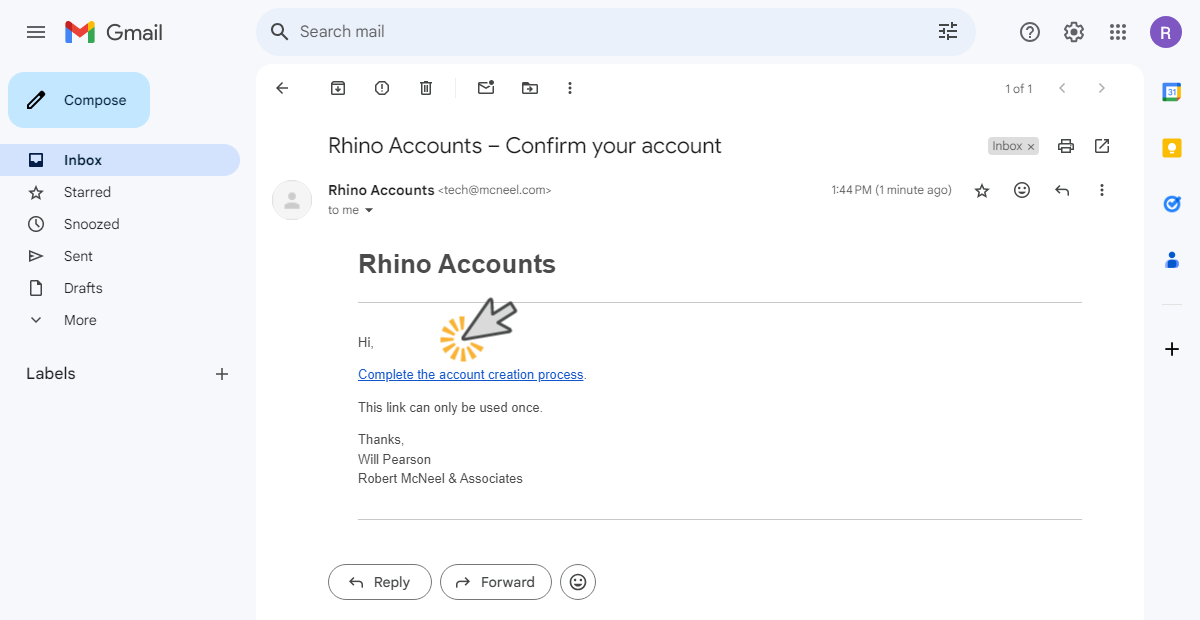Image resolution: width=1200 pixels, height=620 pixels.
Task: Go to the Sent folder
Action: [x=78, y=255]
